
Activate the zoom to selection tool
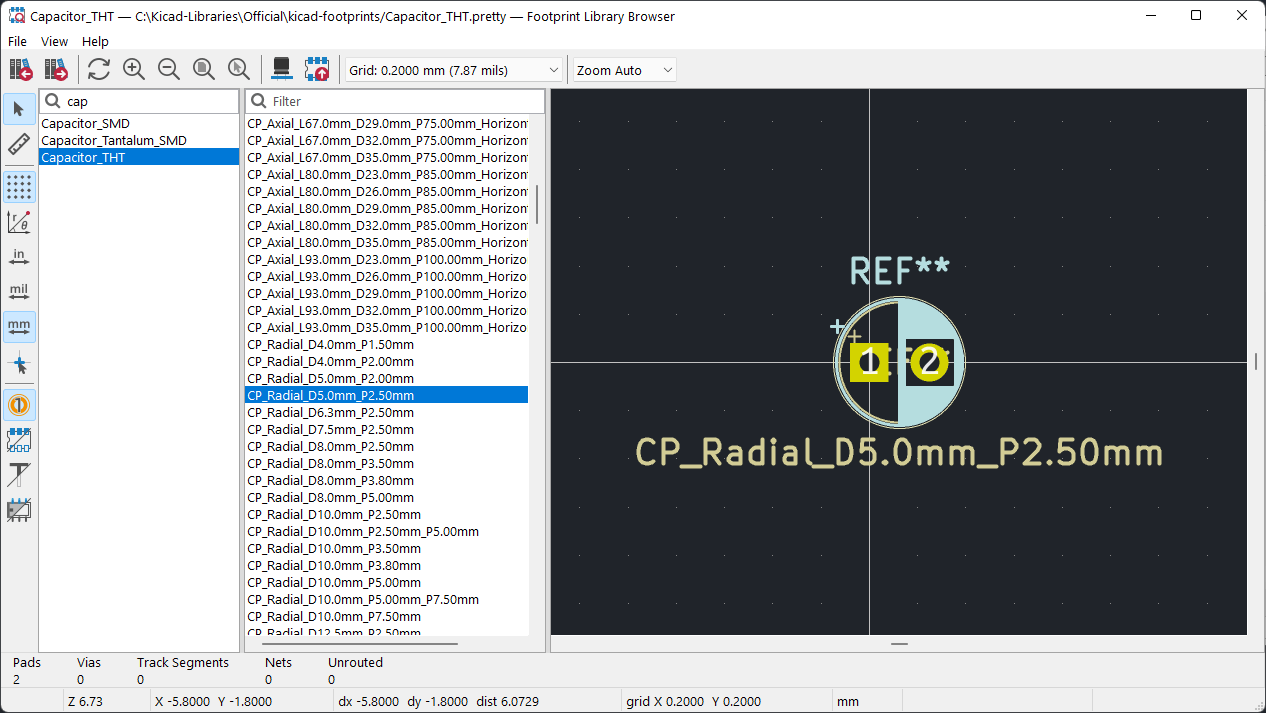[239, 70]
